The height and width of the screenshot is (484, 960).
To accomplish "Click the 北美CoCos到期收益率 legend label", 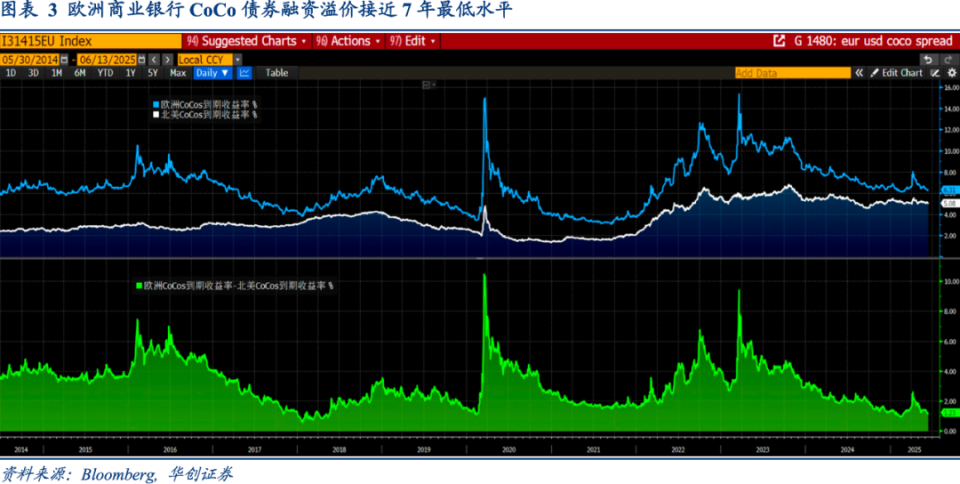I will tap(209, 114).
